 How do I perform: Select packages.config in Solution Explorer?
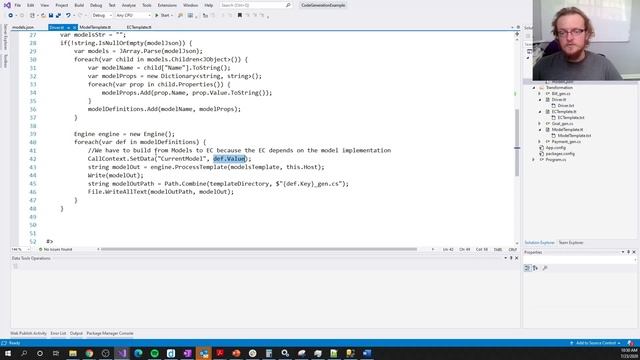click(560, 154)
